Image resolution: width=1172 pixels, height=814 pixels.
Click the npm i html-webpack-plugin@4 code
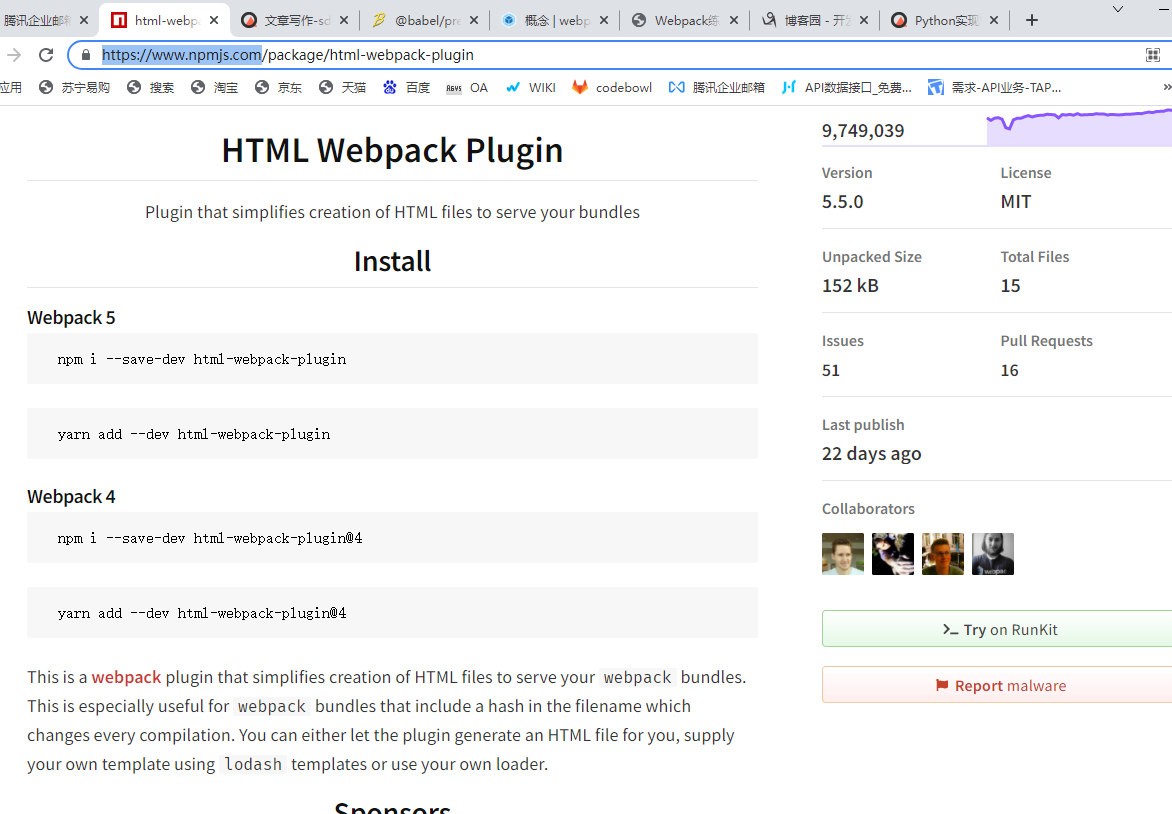click(x=210, y=538)
